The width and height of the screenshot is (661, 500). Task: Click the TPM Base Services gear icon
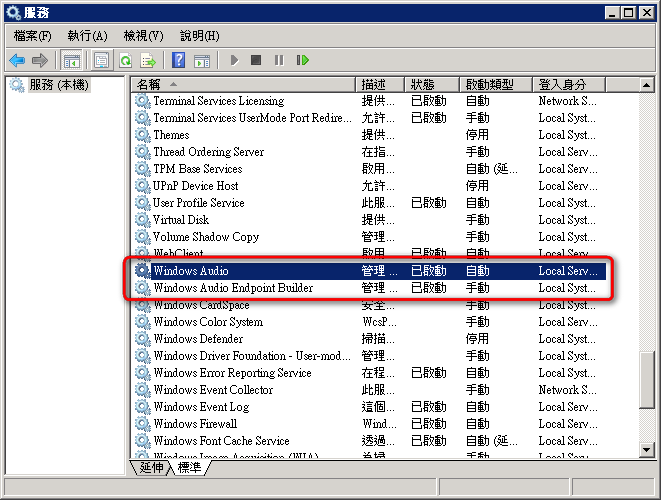(142, 169)
